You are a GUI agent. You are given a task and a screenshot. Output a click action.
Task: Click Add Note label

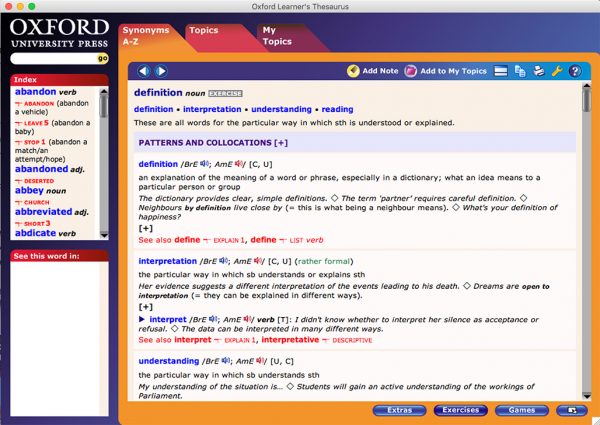(x=380, y=71)
